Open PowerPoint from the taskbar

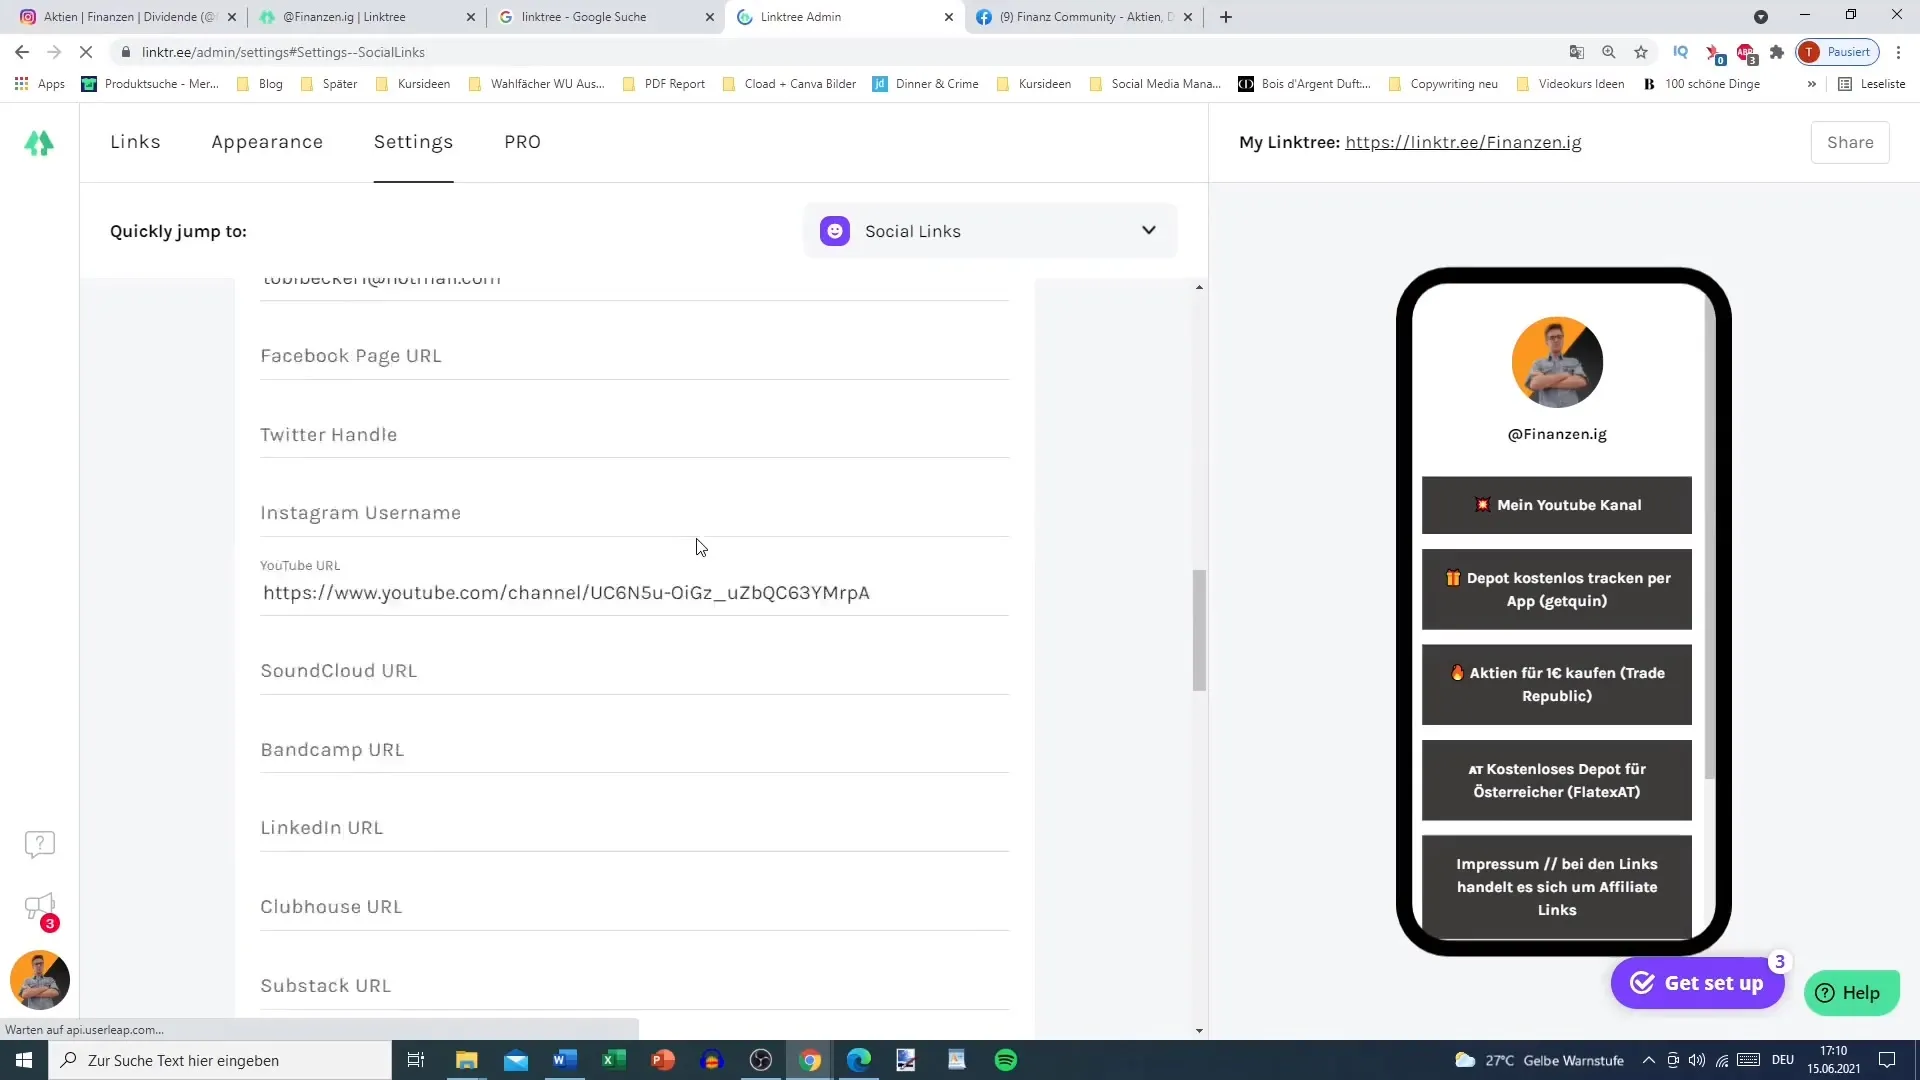(x=663, y=1060)
